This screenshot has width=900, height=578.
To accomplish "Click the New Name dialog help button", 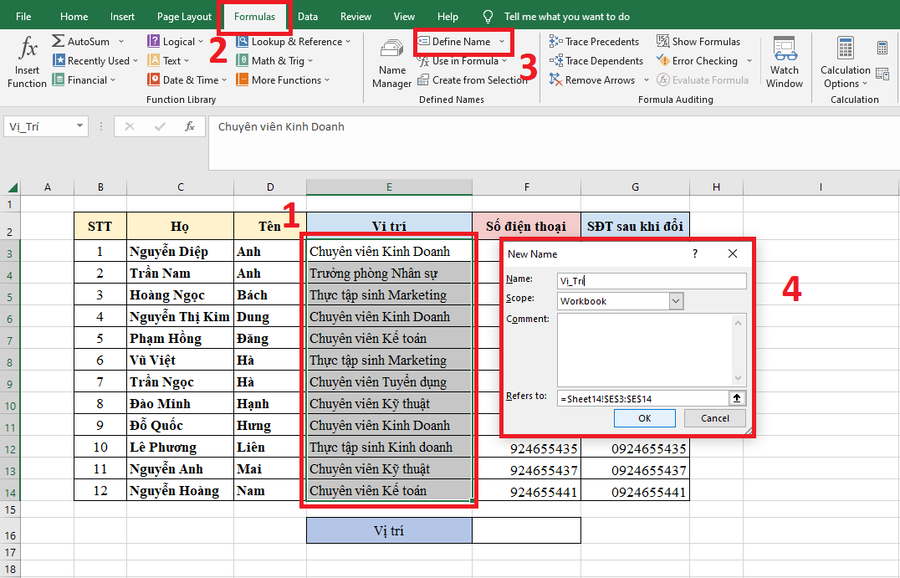I will coord(695,253).
